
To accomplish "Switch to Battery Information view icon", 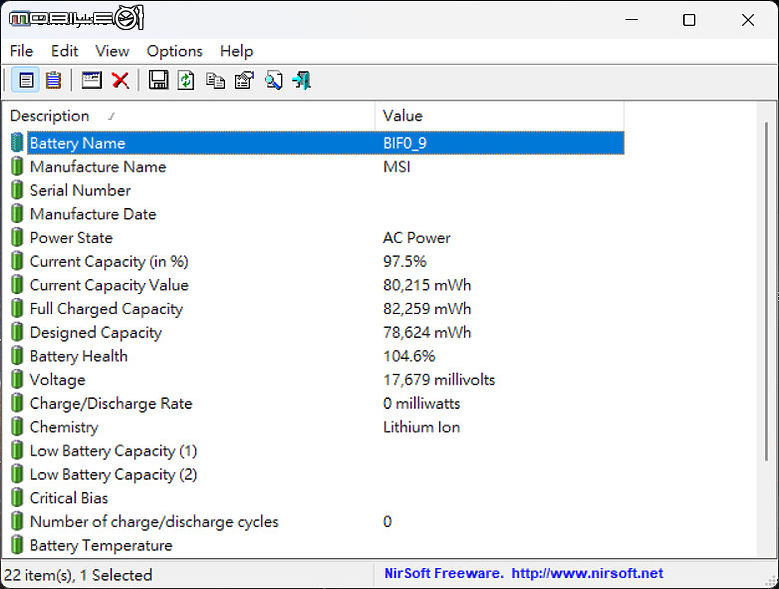I will coord(26,80).
